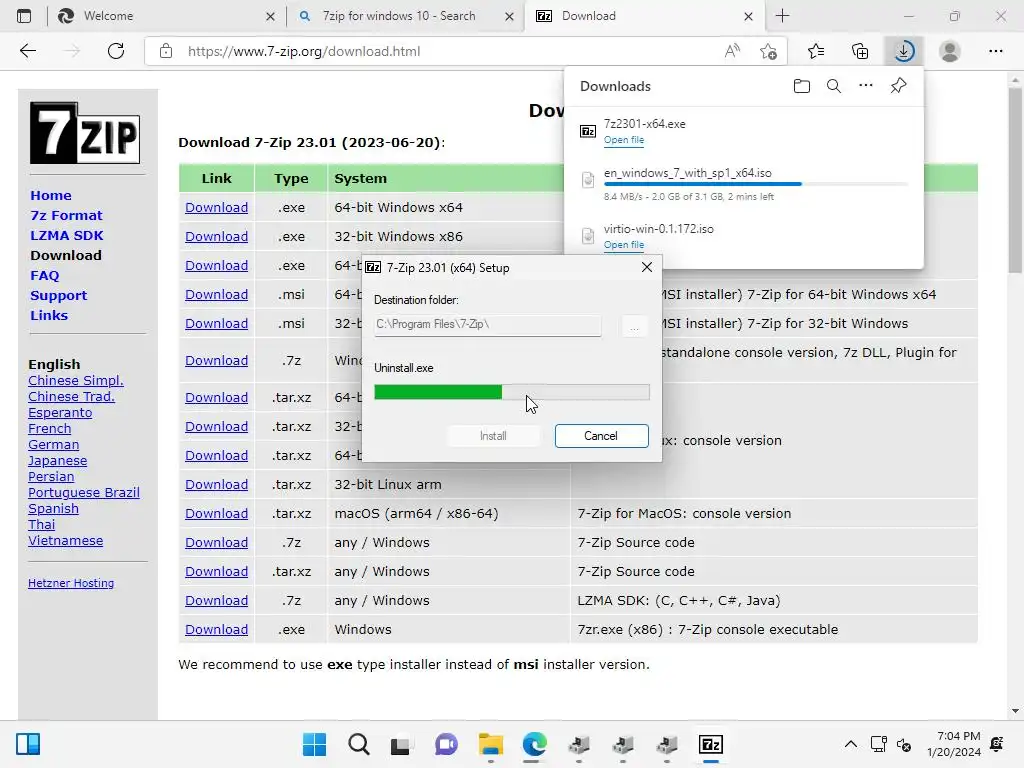Open More options in Downloads panel

coord(865,86)
